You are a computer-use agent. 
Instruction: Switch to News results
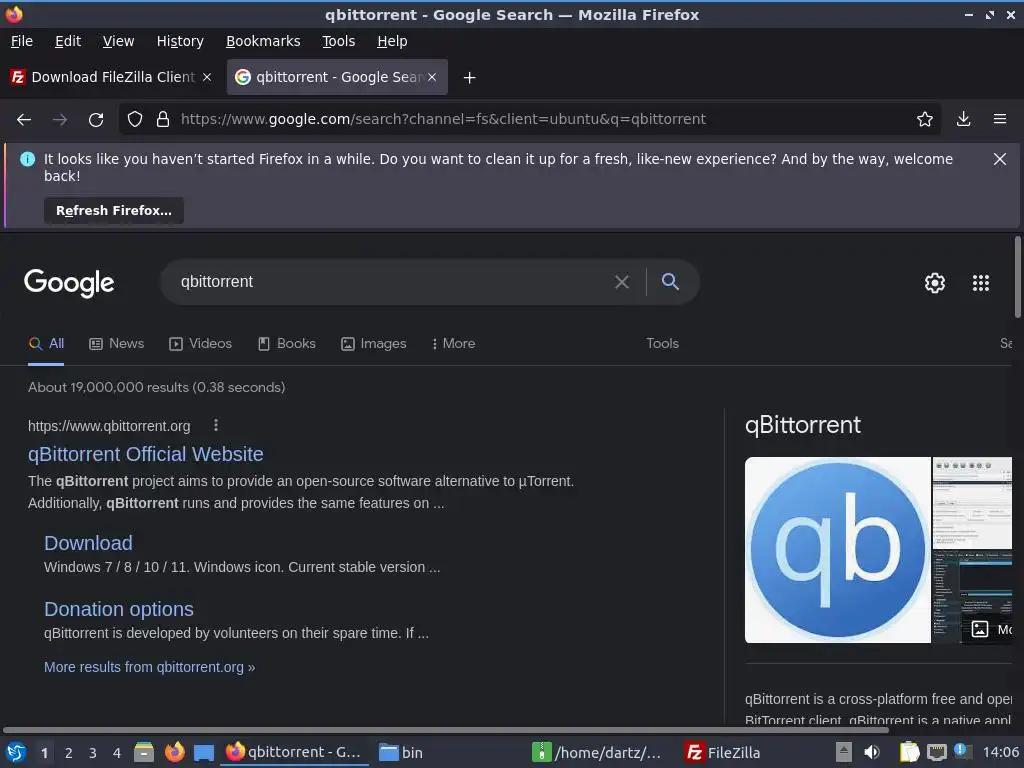pyautogui.click(x=116, y=344)
